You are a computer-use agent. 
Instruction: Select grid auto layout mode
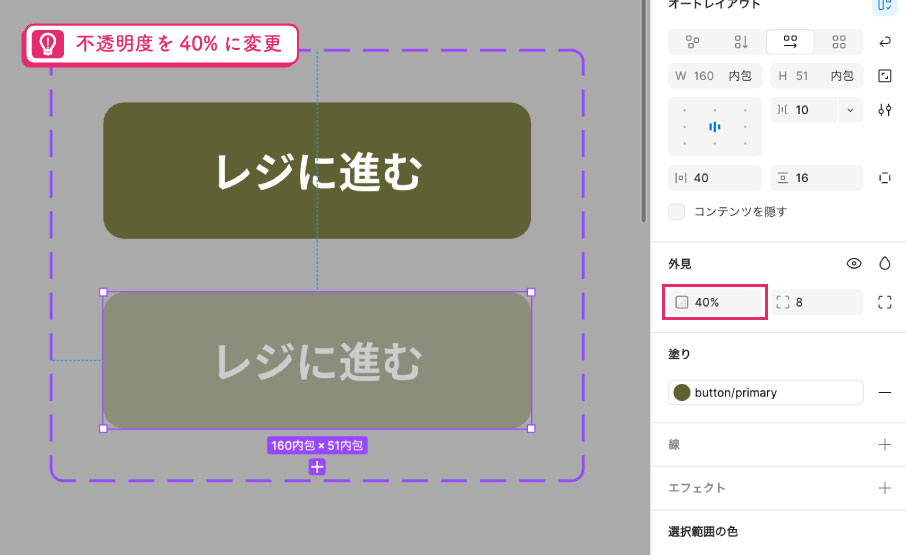[x=839, y=42]
